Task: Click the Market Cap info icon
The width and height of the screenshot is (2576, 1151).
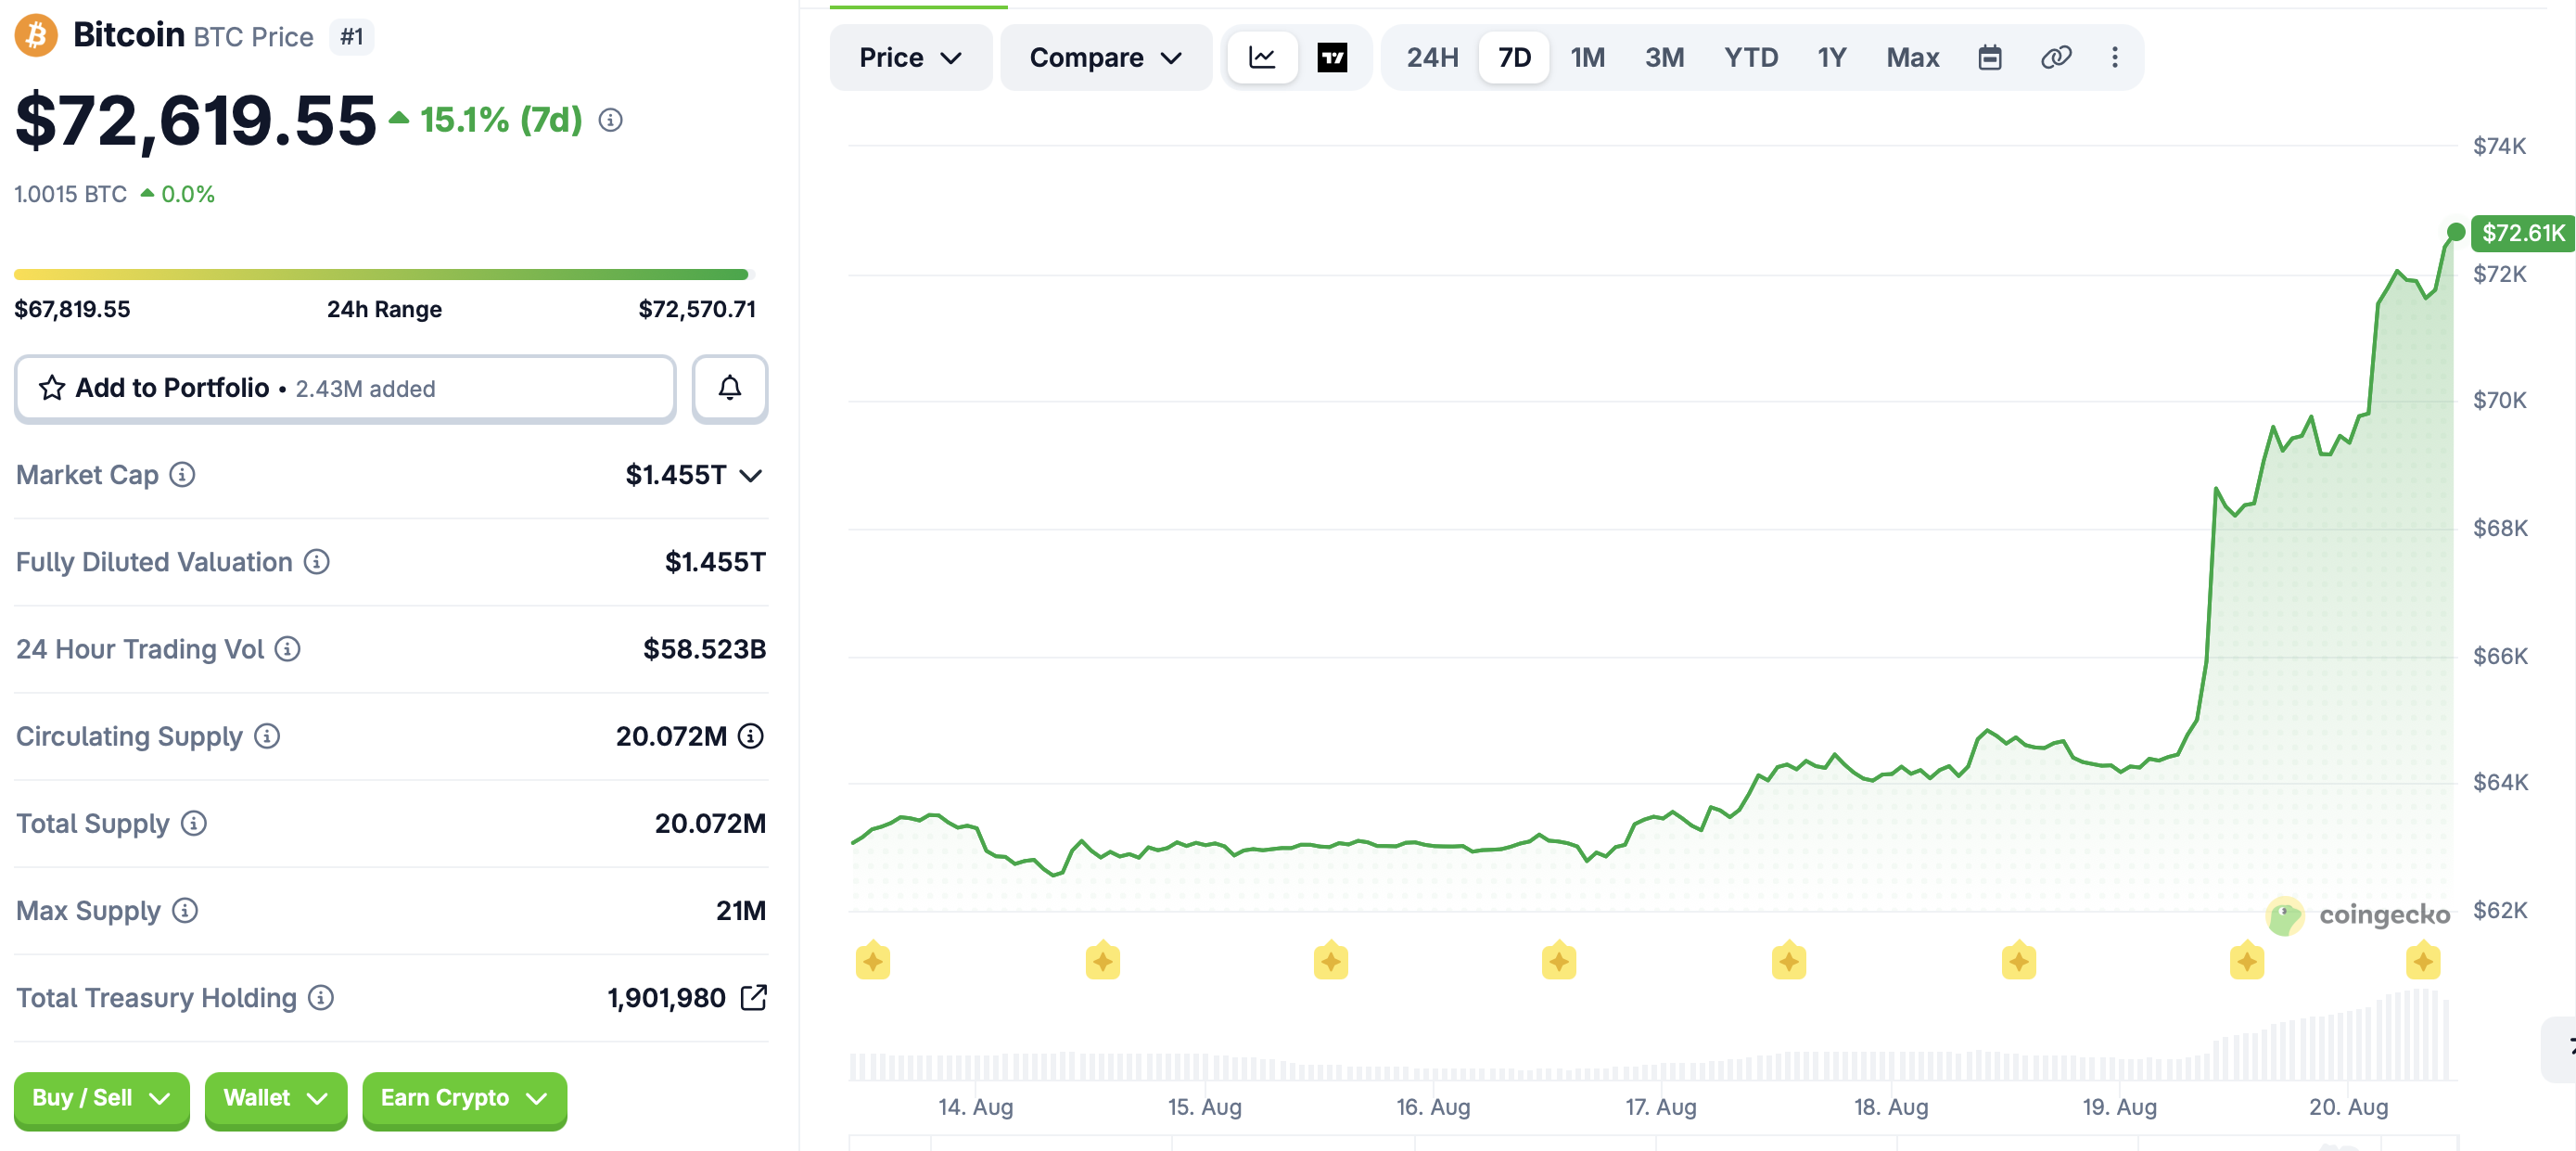Action: pos(182,474)
